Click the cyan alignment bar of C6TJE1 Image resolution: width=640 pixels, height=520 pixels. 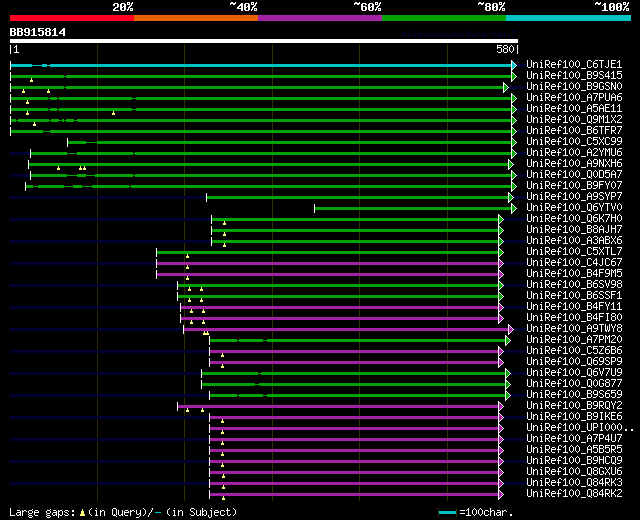coord(261,65)
